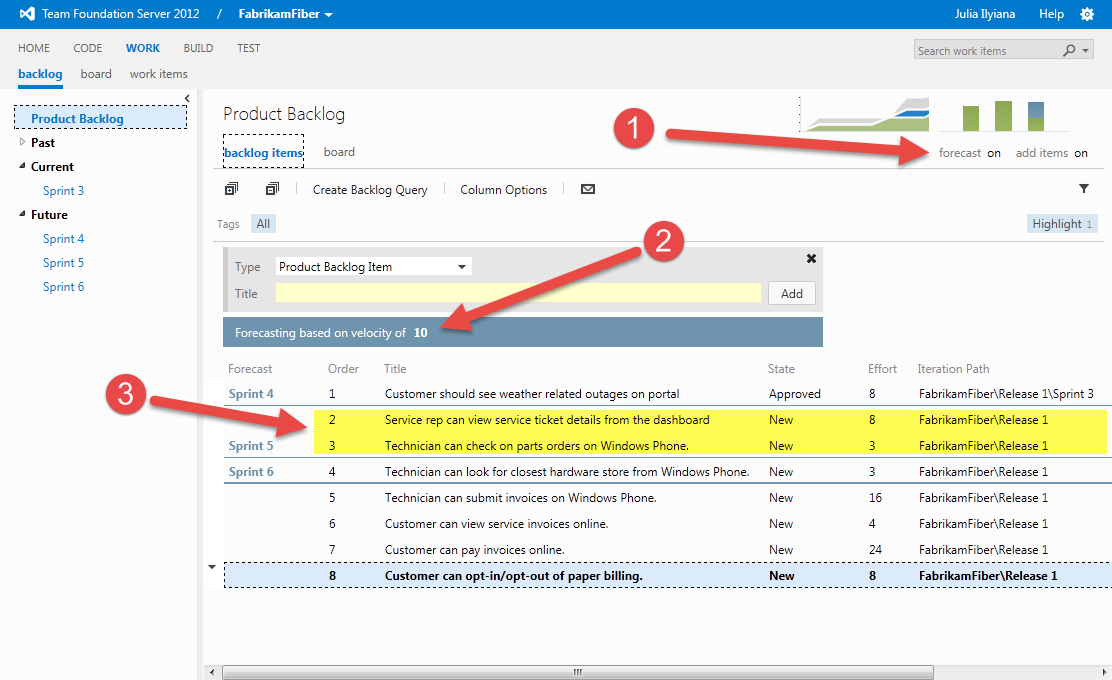
Task: Click the Julia Ilyiana user name
Action: click(x=984, y=14)
